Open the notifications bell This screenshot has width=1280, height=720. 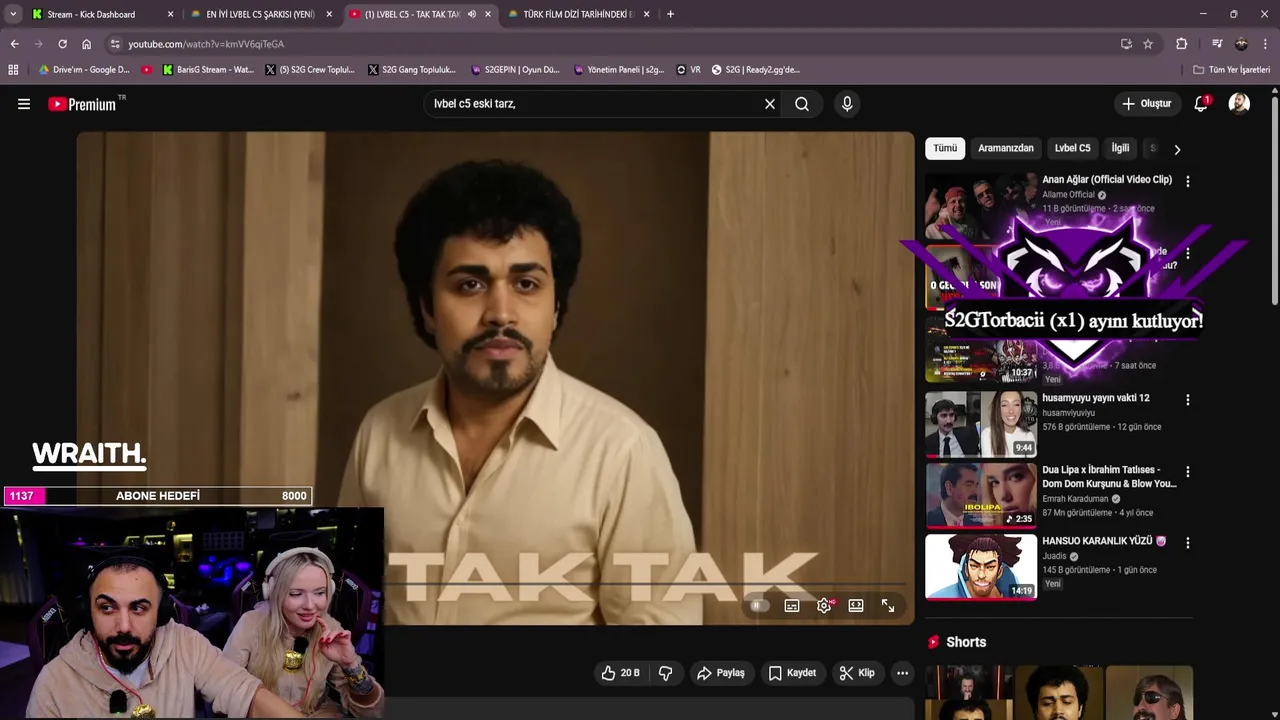(1201, 104)
